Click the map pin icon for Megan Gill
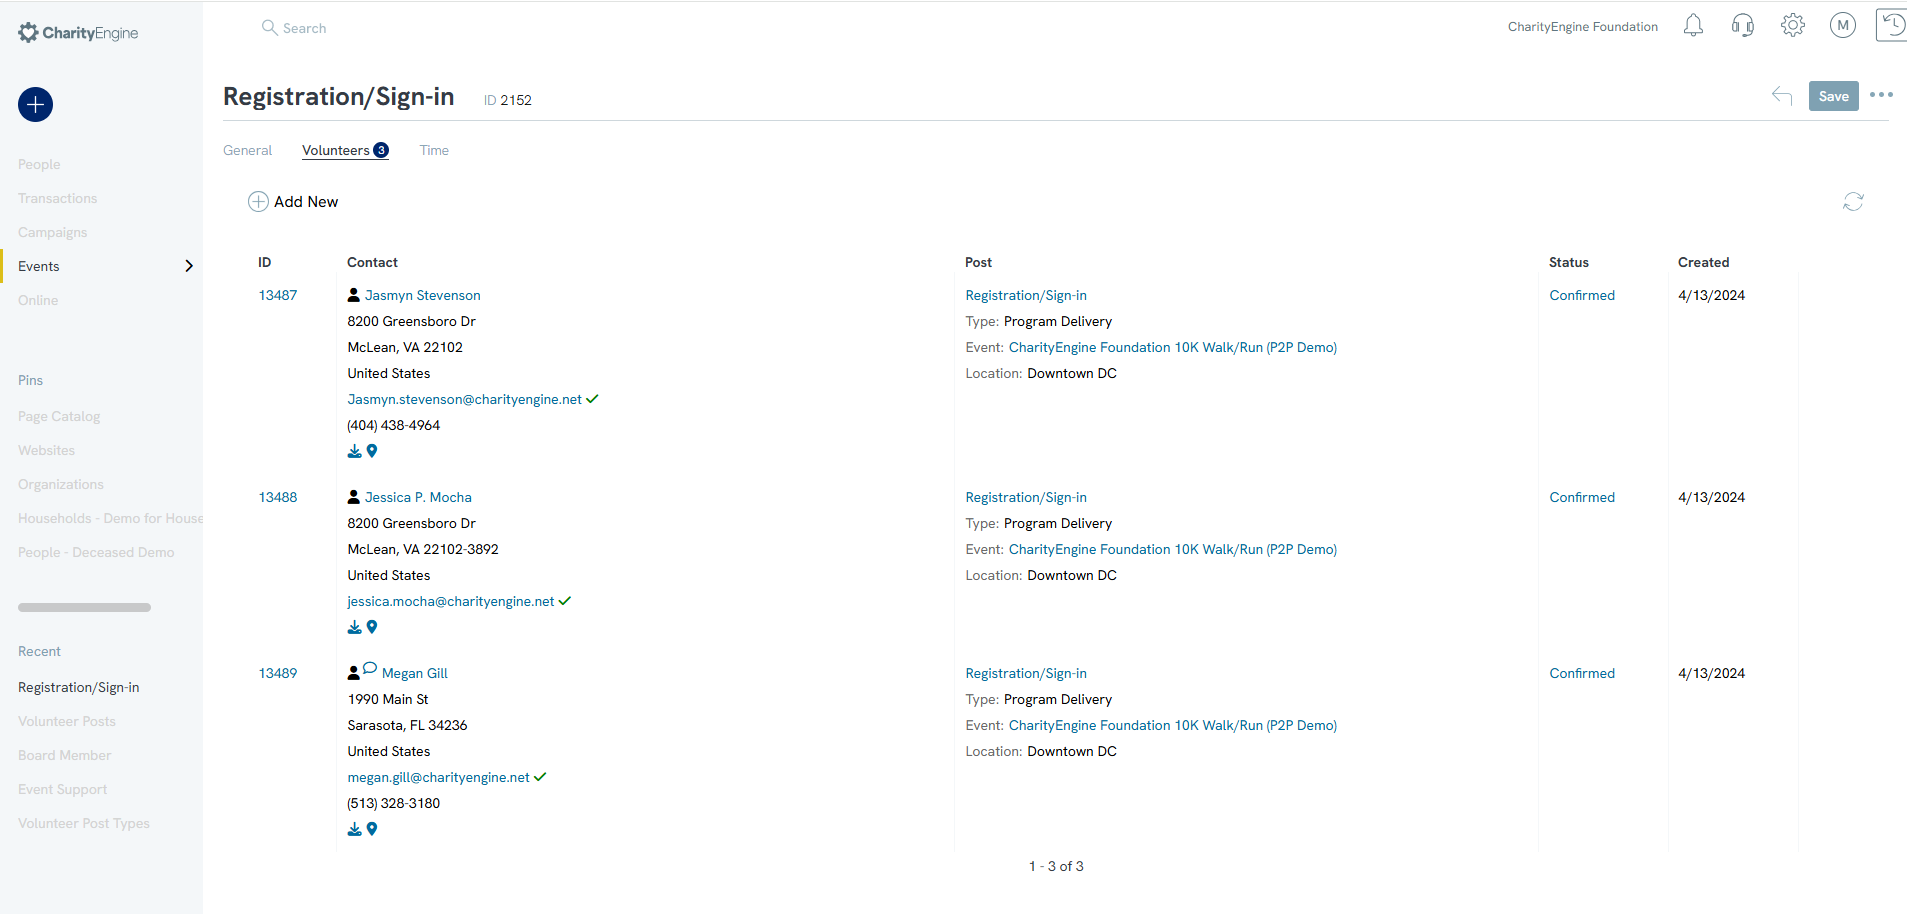 pyautogui.click(x=372, y=830)
